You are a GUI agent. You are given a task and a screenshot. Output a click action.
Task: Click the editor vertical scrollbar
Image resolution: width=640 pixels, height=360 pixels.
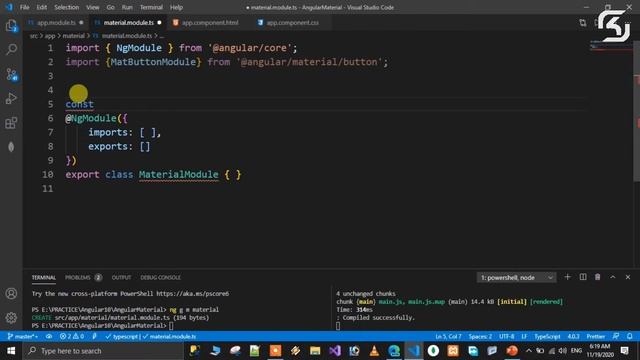coord(637,110)
